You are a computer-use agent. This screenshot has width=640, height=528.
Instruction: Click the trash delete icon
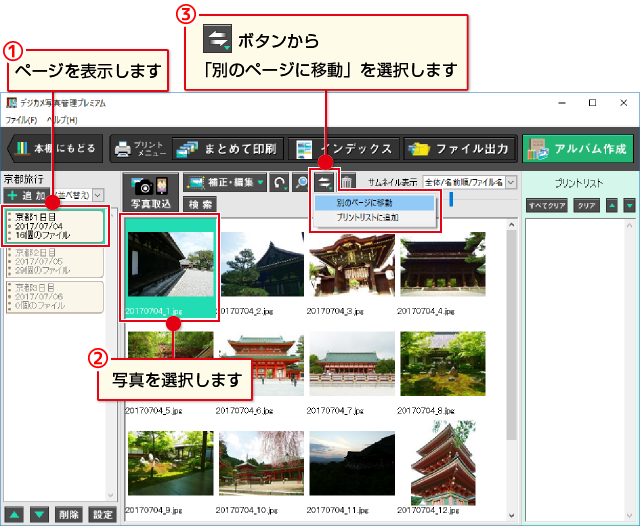[x=347, y=182]
